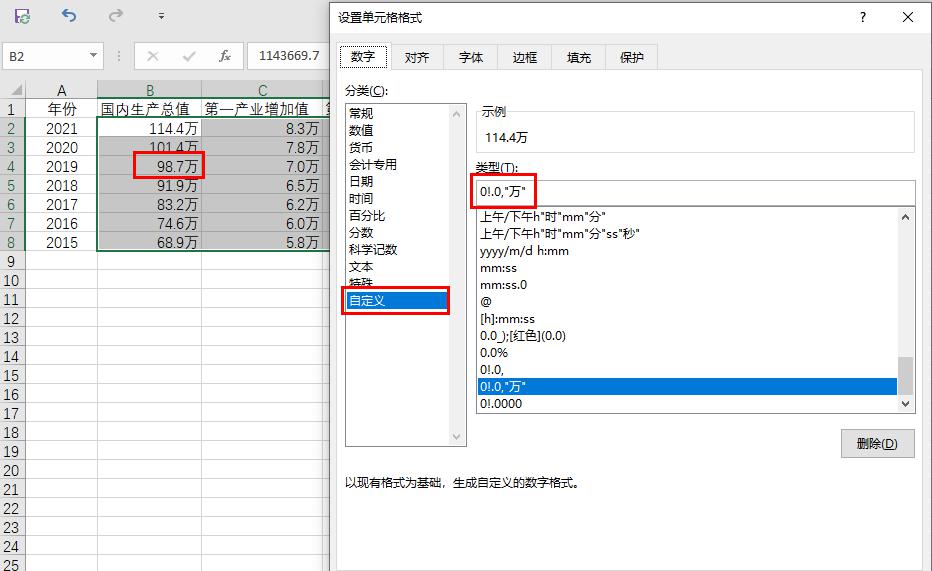This screenshot has width=932, height=571.
Task: Click type list scroll down arrow
Action: pos(905,404)
